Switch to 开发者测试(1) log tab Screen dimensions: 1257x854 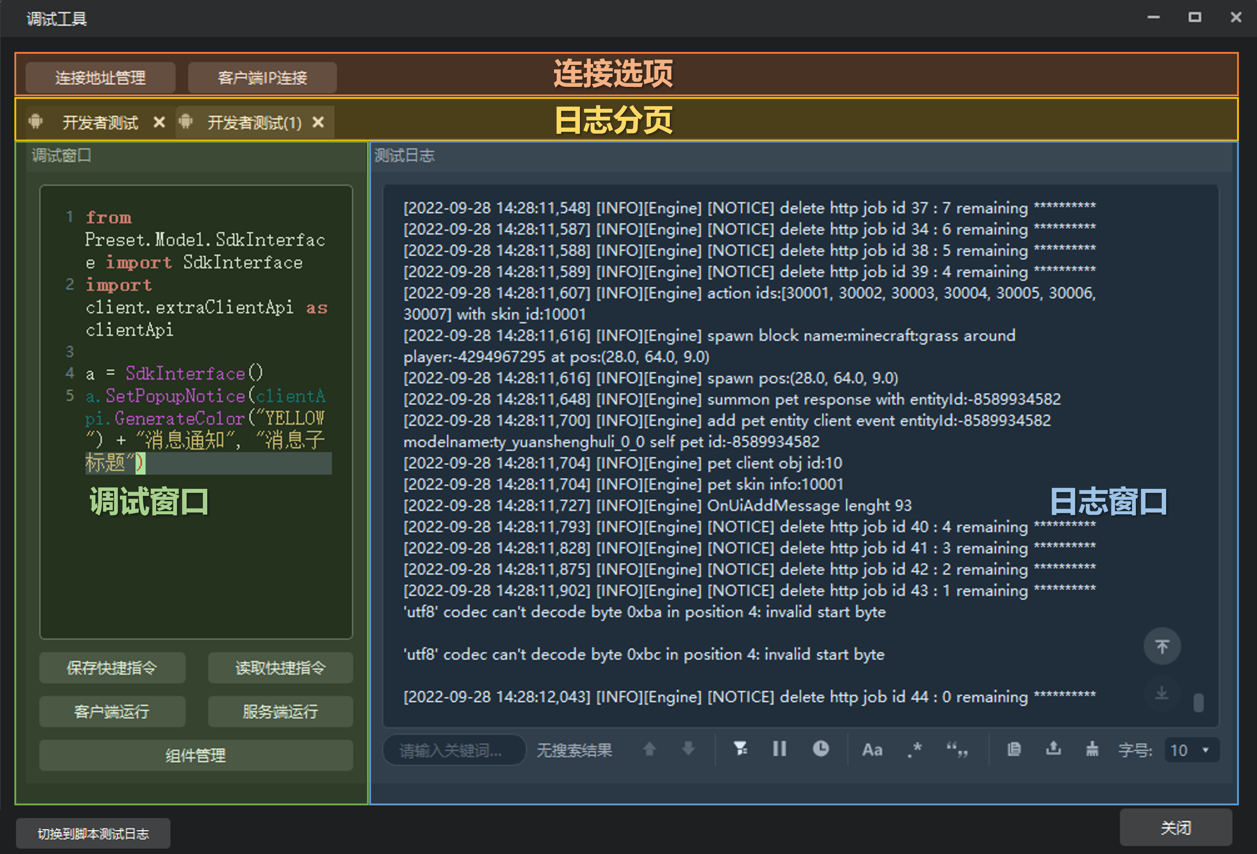coord(254,122)
